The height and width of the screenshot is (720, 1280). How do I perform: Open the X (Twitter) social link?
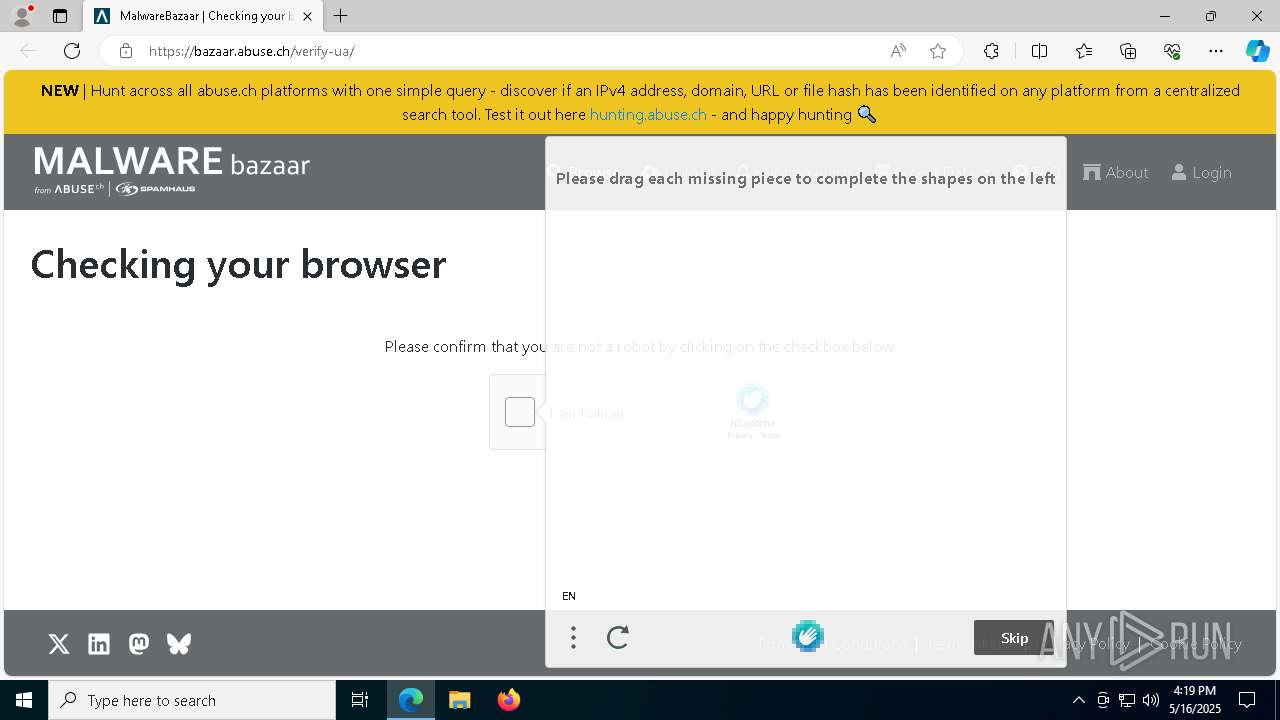point(59,644)
